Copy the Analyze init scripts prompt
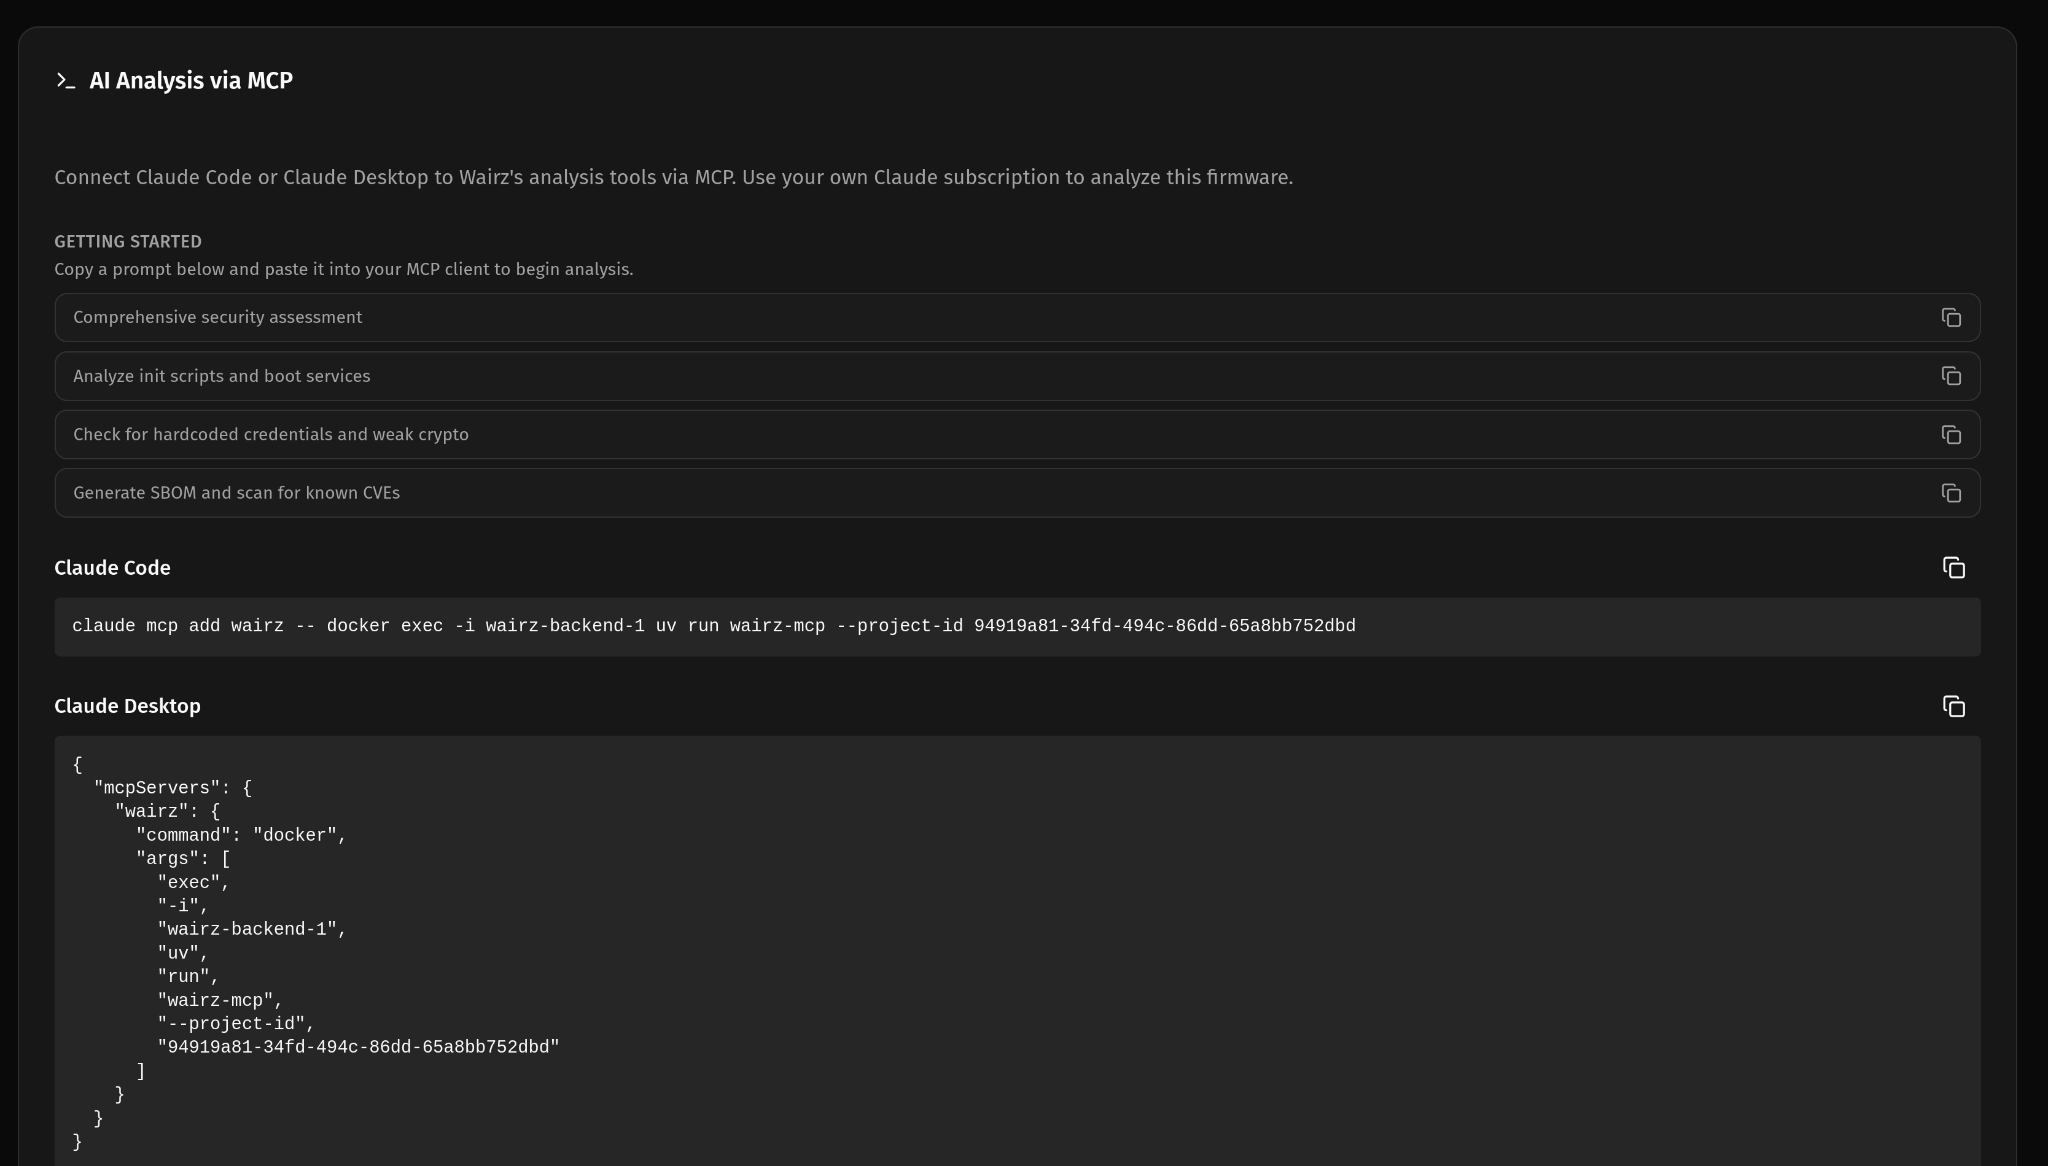Screen dimensions: 2048x1166 (x=1951, y=376)
